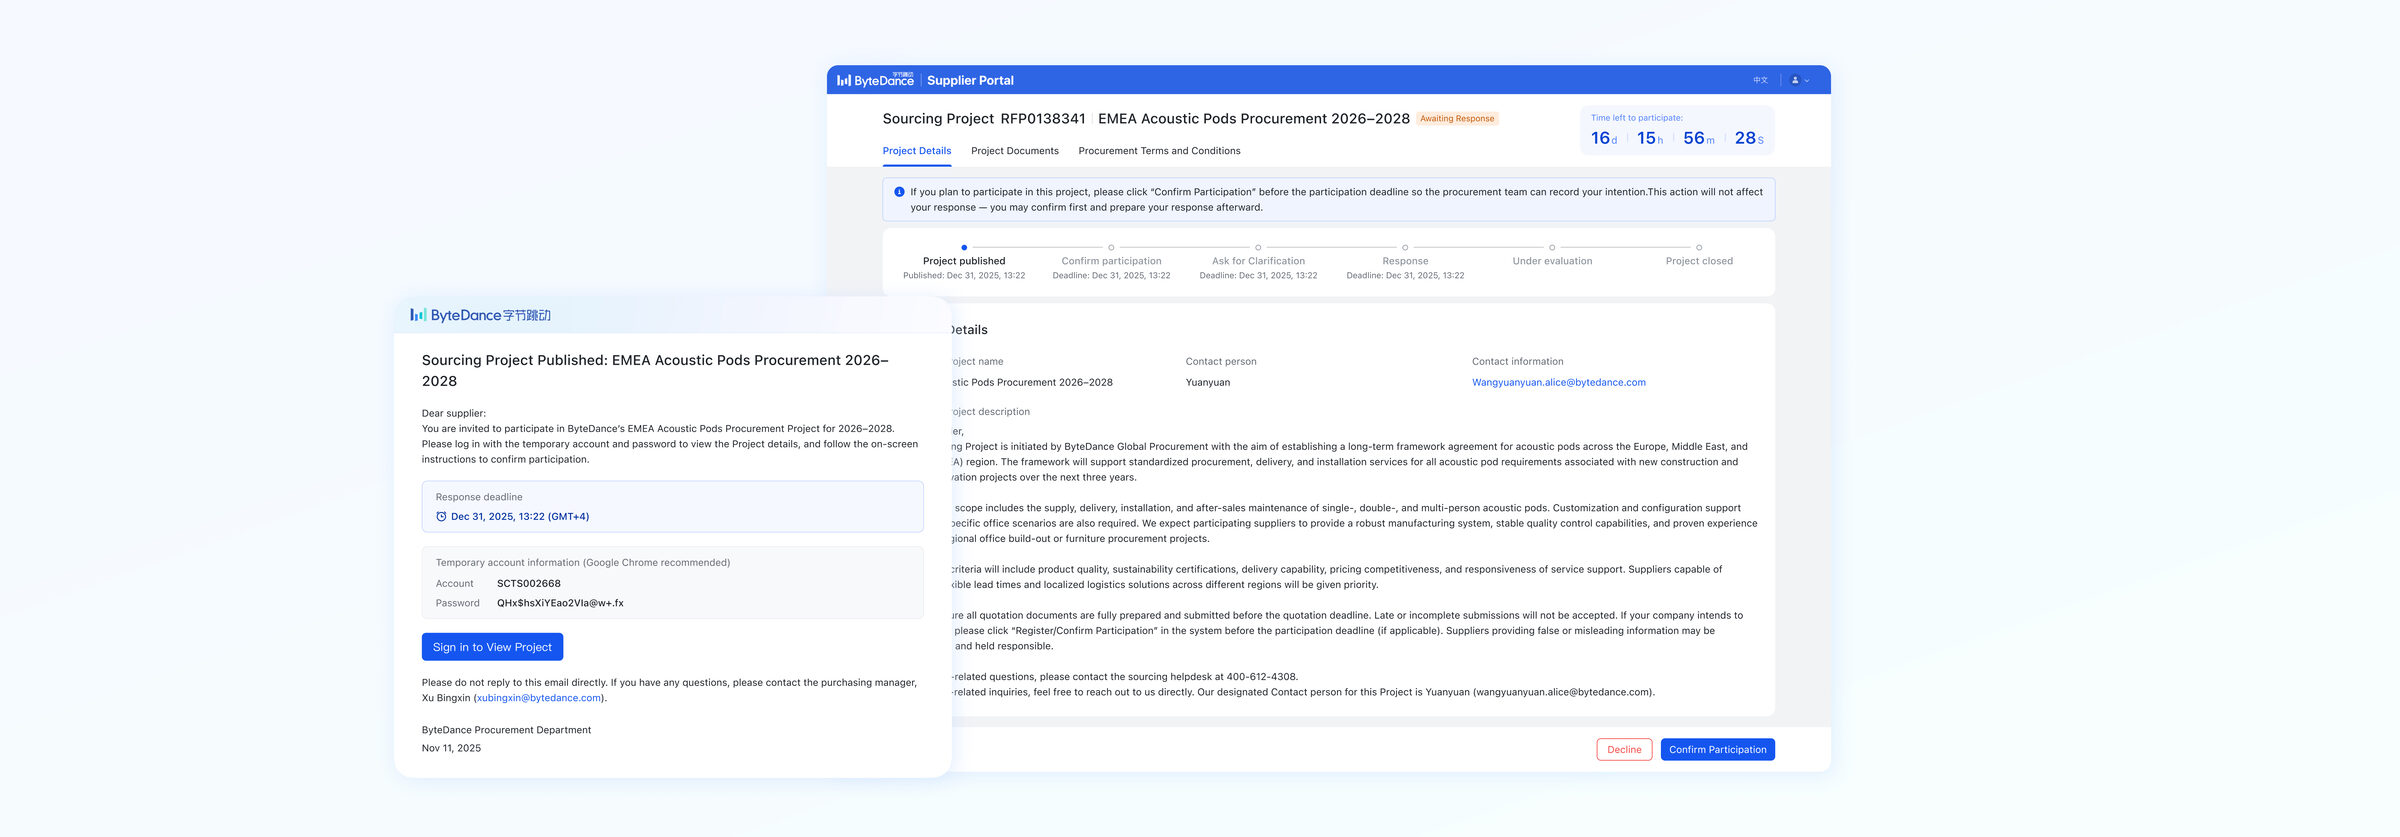Open the Project Documents tab
Viewport: 2400px width, 837px height.
[x=1015, y=151]
